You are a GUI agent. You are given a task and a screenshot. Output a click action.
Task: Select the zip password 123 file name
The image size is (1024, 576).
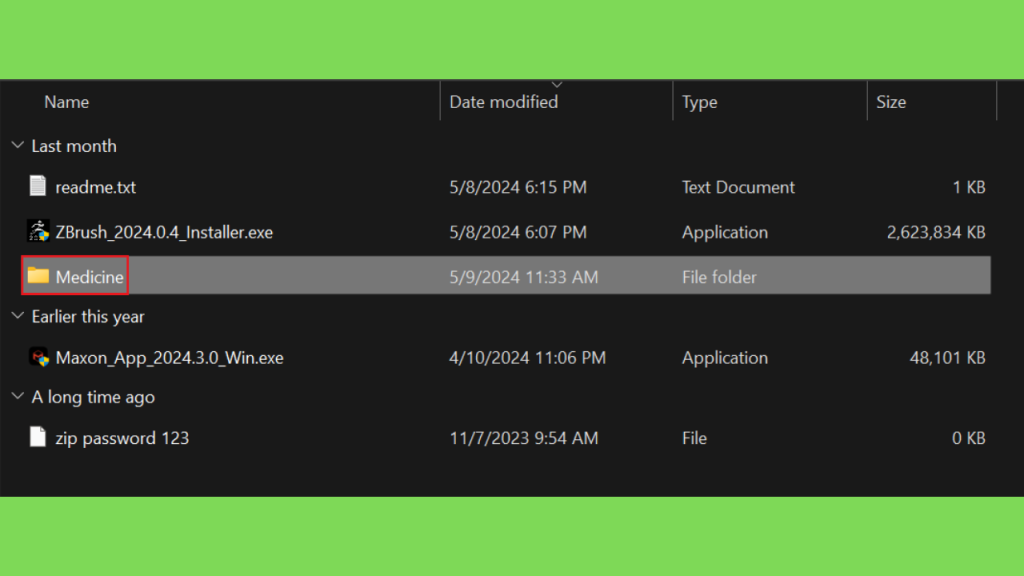122,438
